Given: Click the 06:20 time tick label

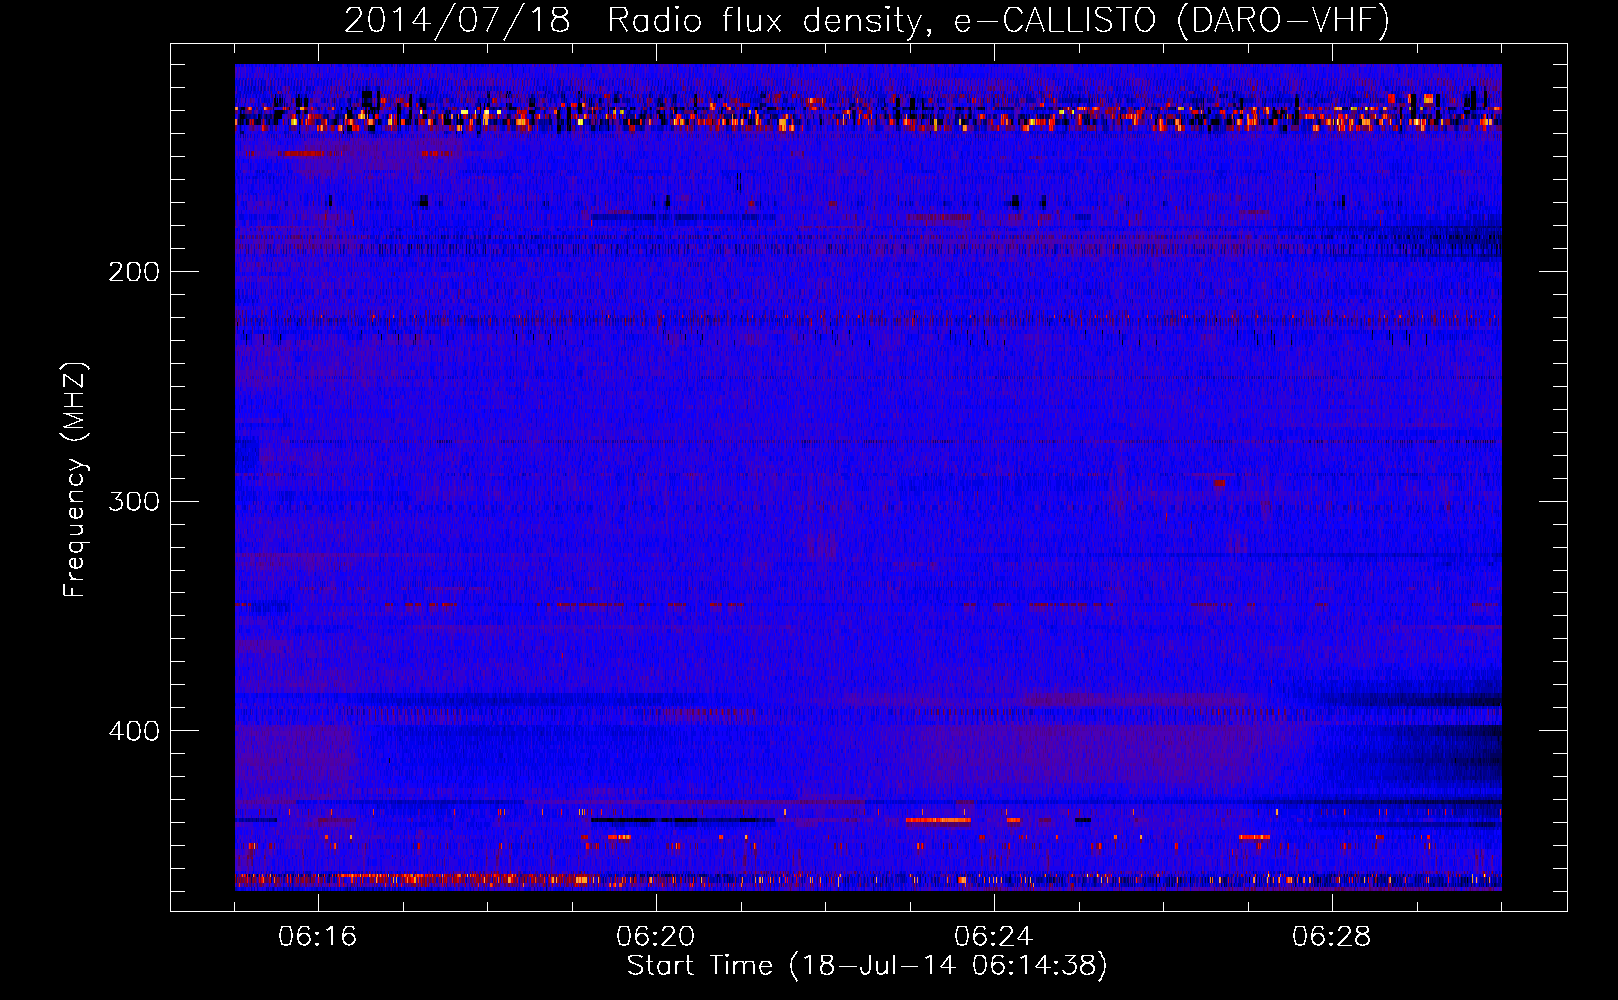Looking at the screenshot, I should [656, 937].
